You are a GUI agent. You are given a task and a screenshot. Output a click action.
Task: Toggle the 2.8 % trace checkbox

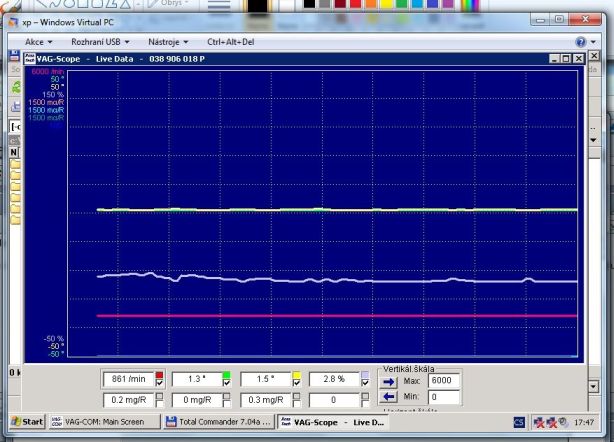365,383
